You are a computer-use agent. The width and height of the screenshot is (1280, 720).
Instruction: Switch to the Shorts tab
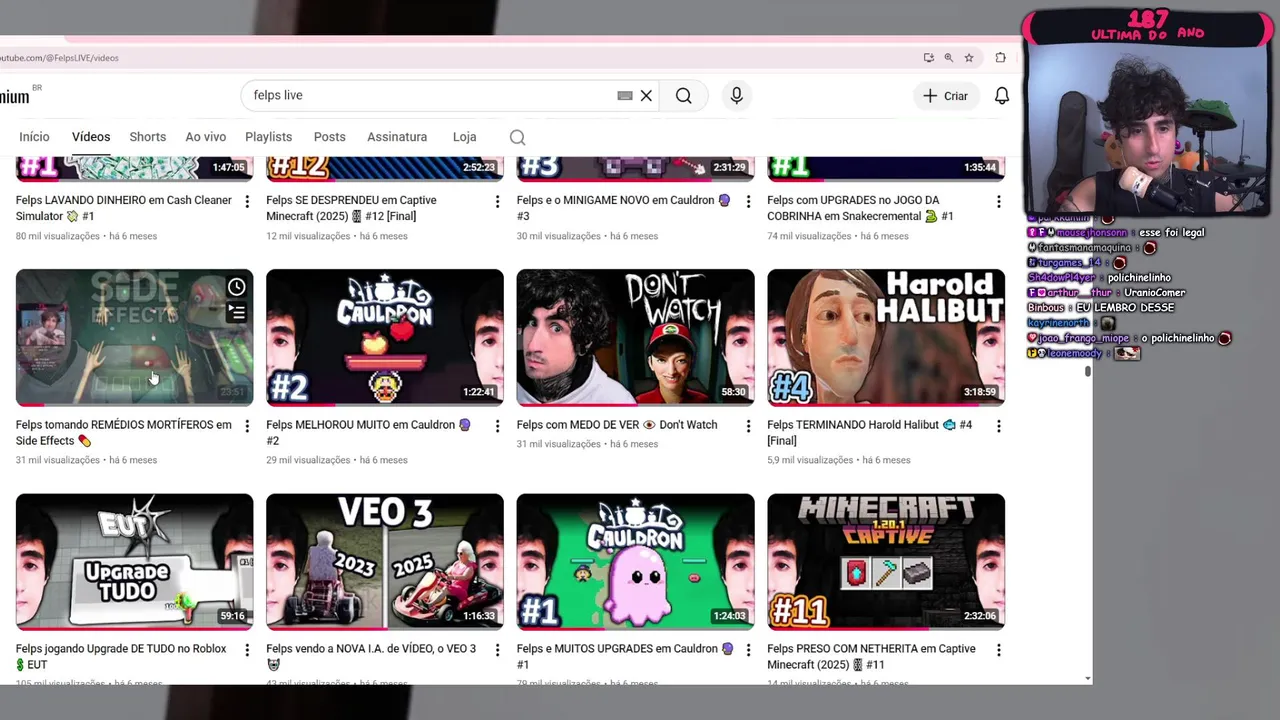coord(147,137)
